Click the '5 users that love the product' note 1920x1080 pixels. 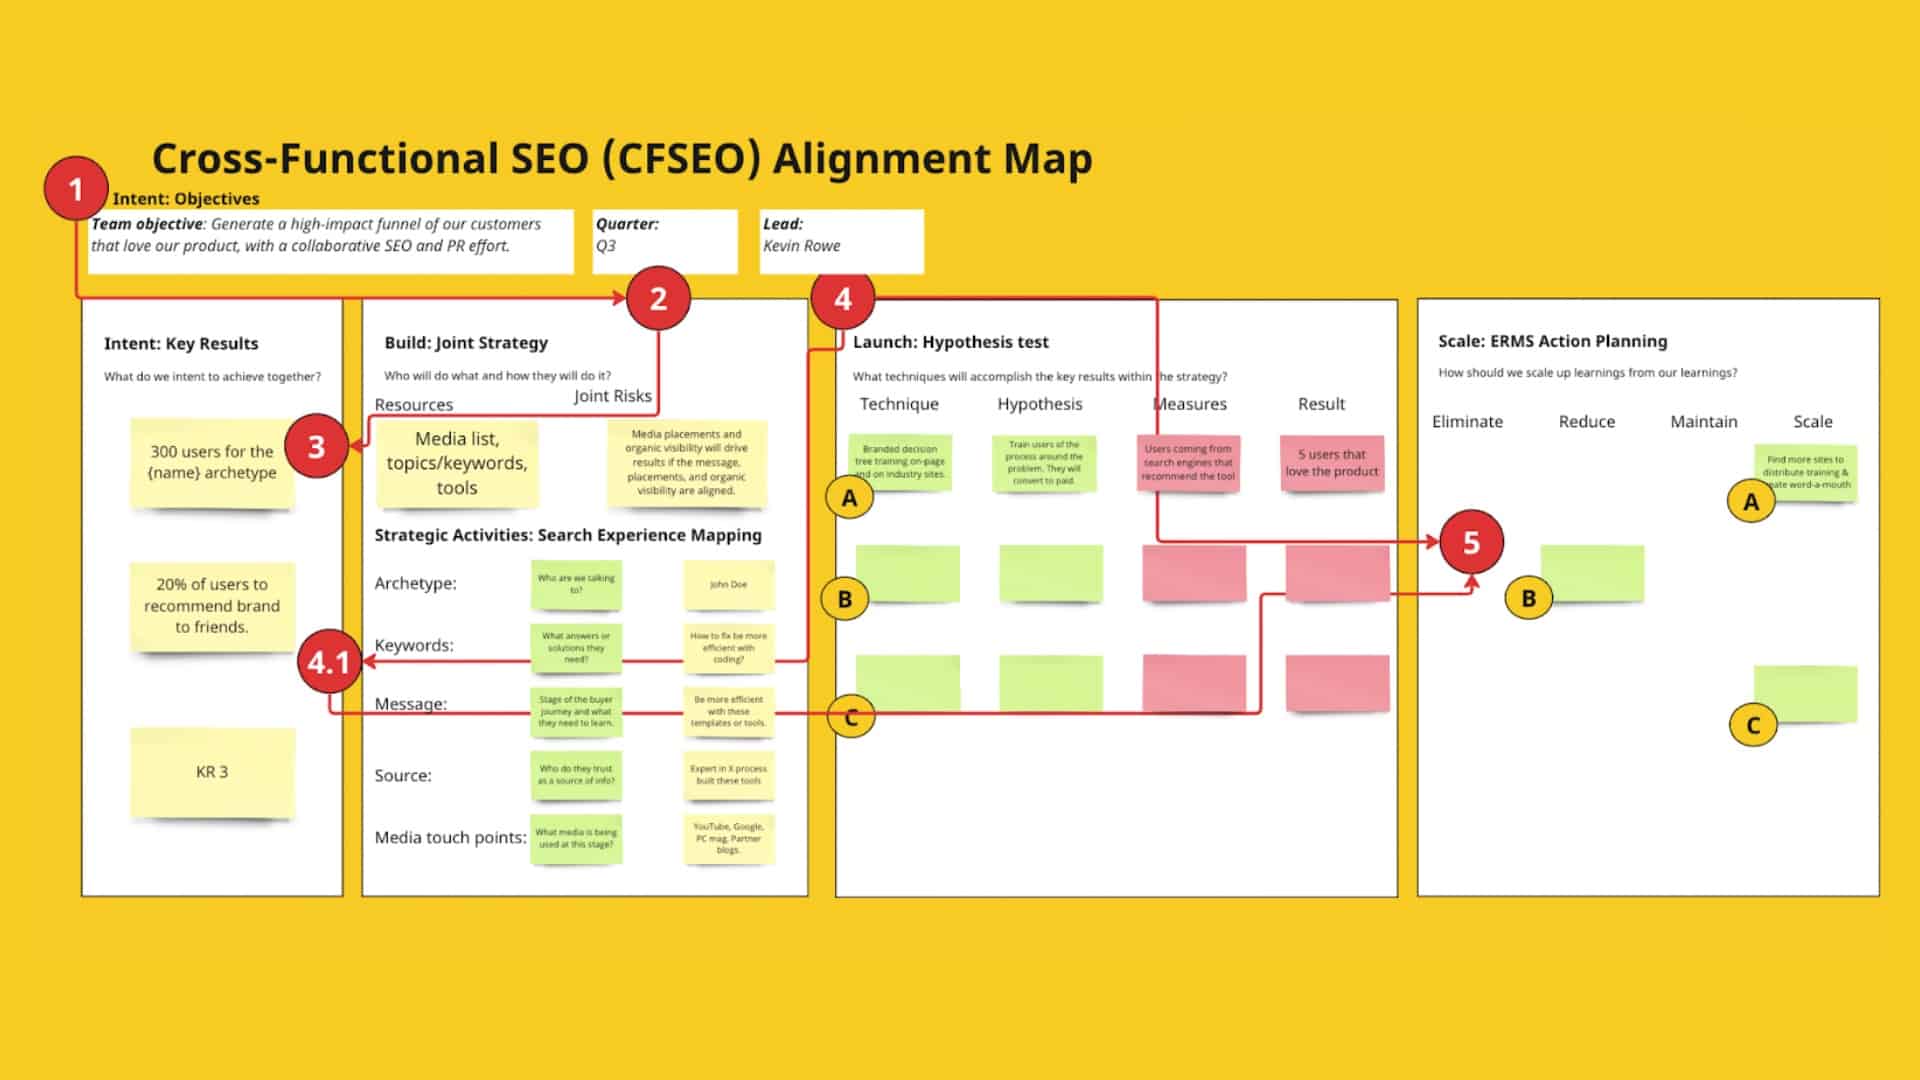pyautogui.click(x=1332, y=463)
